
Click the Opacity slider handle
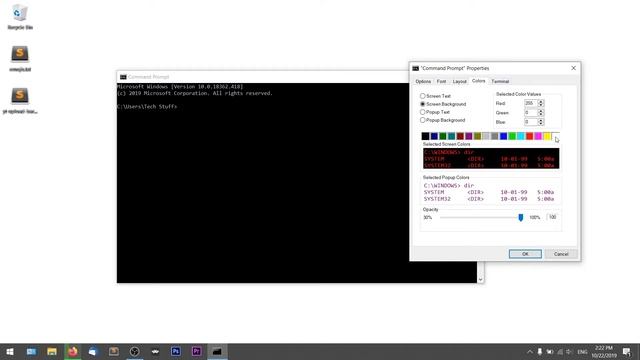click(520, 218)
